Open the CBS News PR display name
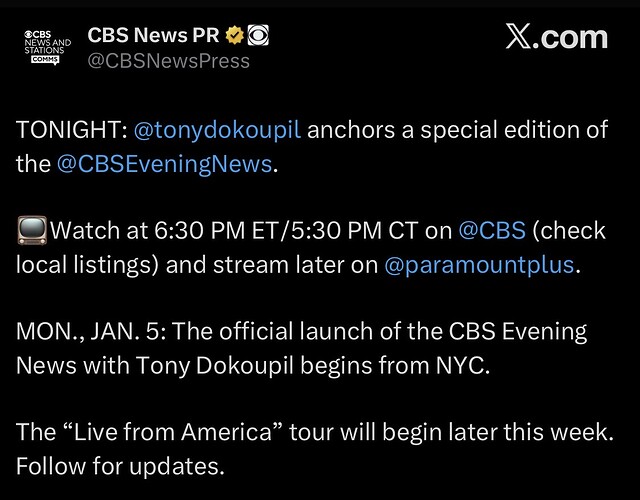 coord(154,35)
